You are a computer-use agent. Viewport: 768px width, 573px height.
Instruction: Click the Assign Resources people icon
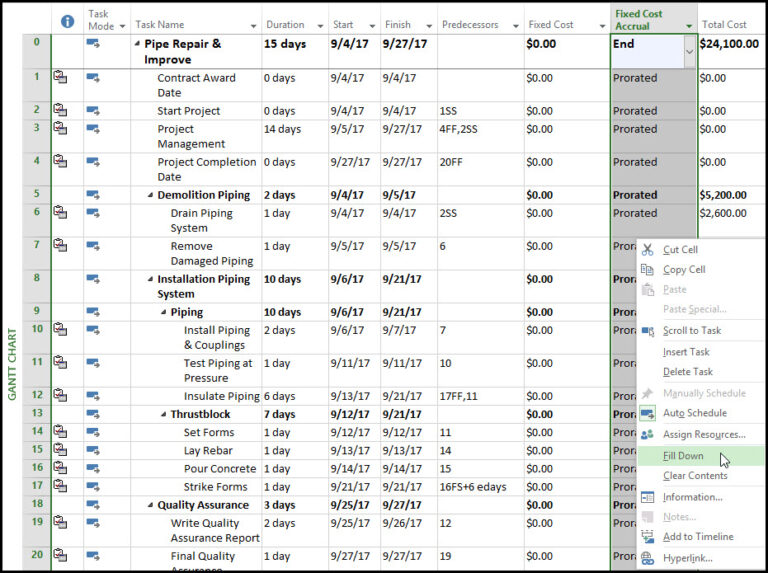coord(648,434)
